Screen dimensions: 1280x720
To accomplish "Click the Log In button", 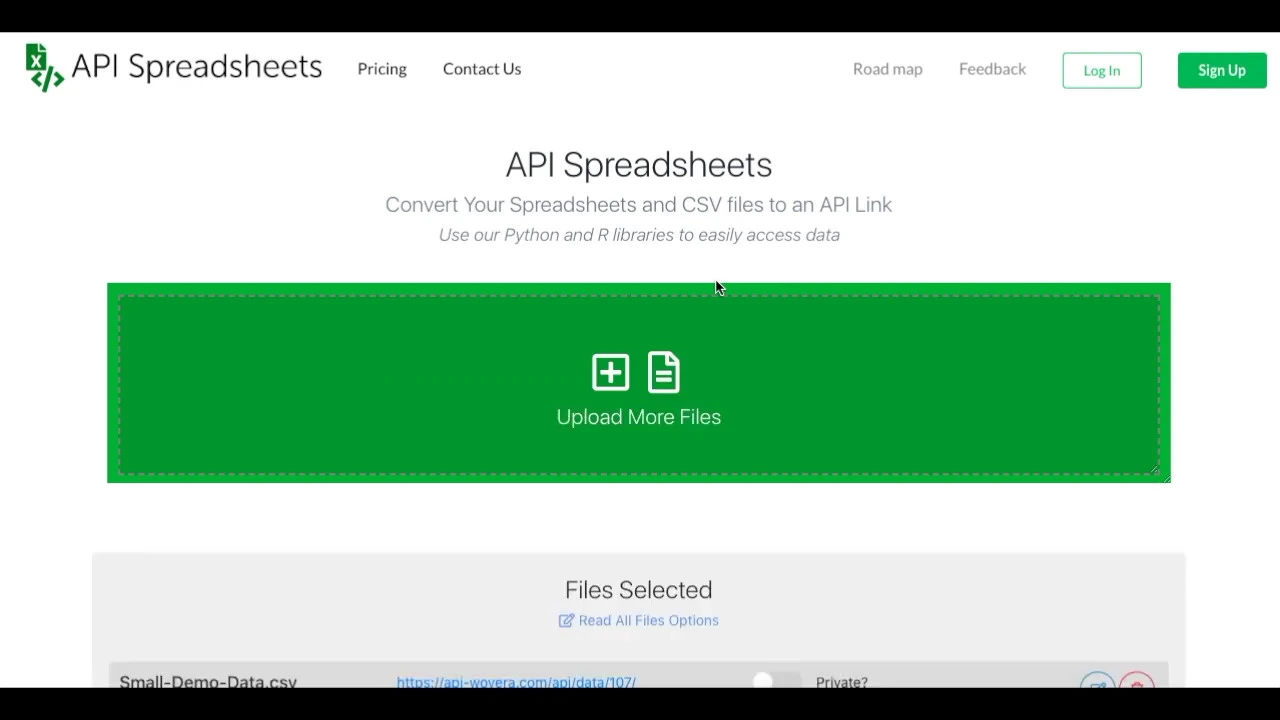I will [1102, 70].
